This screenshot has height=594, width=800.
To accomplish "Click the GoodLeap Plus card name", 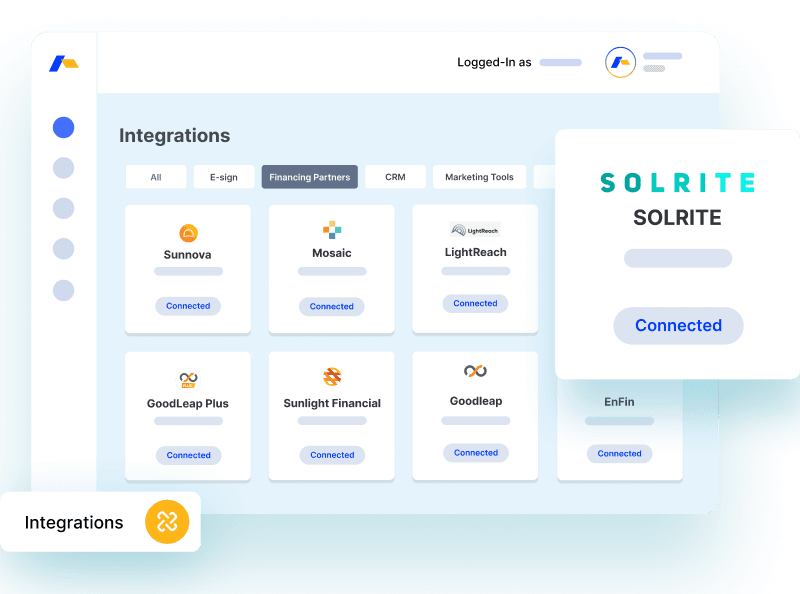I will (x=188, y=404).
